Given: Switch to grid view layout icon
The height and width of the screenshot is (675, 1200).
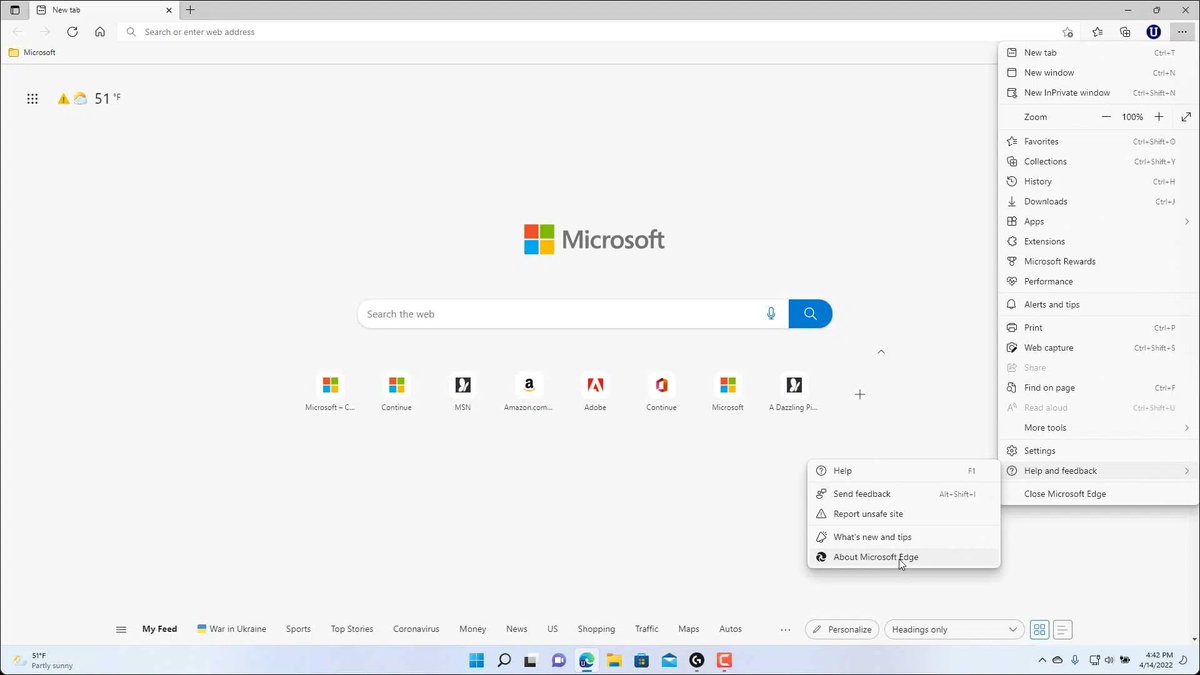Looking at the screenshot, I should (x=1040, y=630).
